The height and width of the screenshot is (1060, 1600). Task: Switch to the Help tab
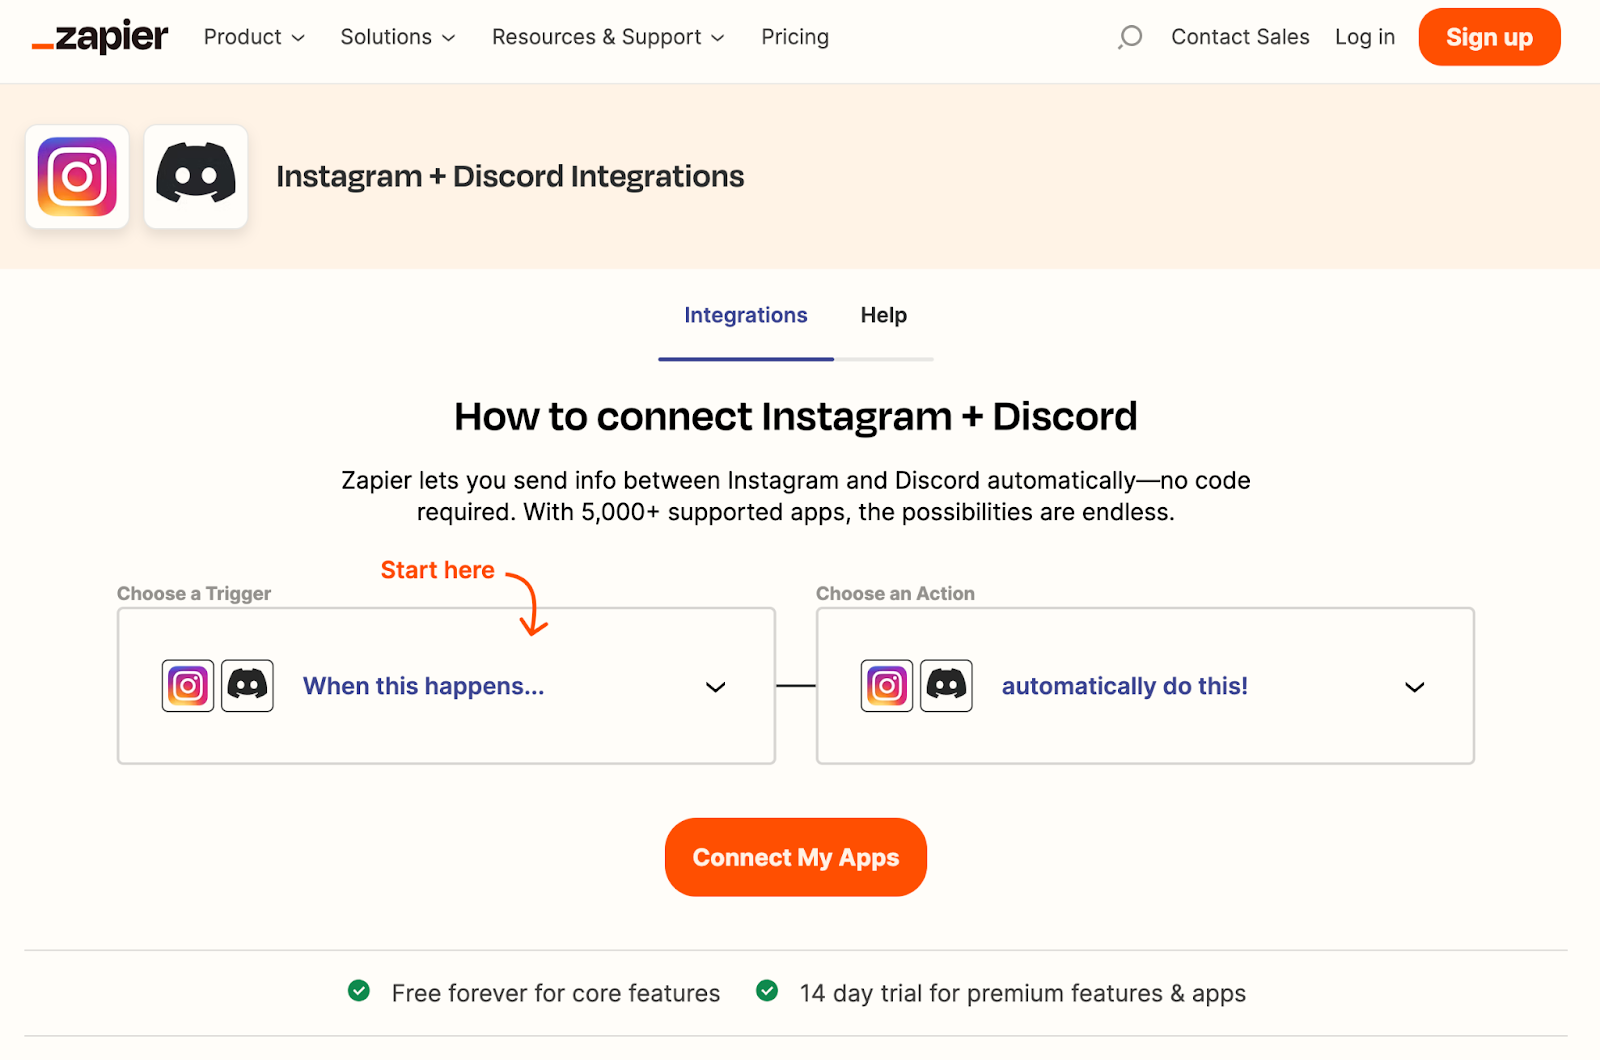click(x=883, y=315)
